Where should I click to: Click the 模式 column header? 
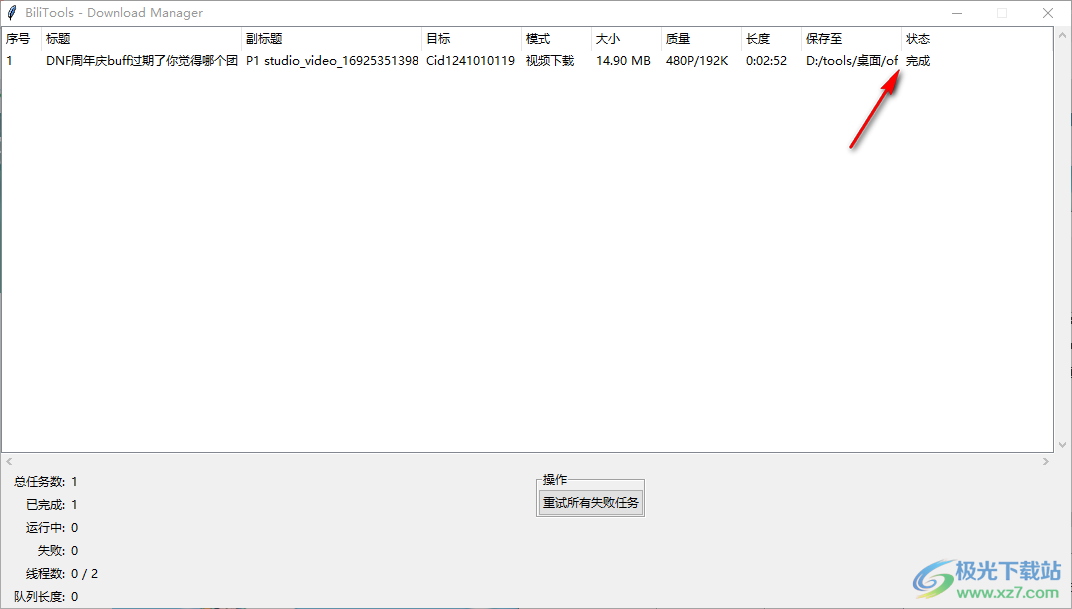pos(537,38)
